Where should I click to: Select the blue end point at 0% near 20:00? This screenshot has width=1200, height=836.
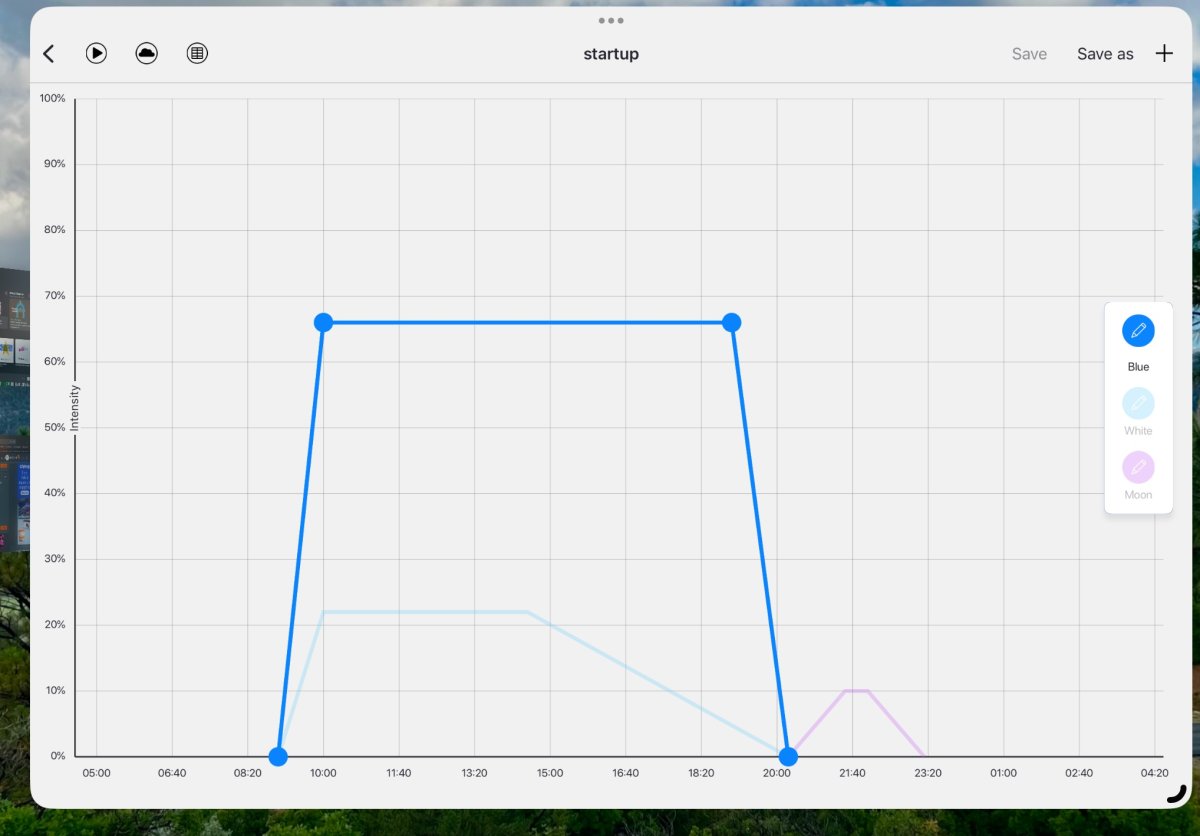coord(788,756)
